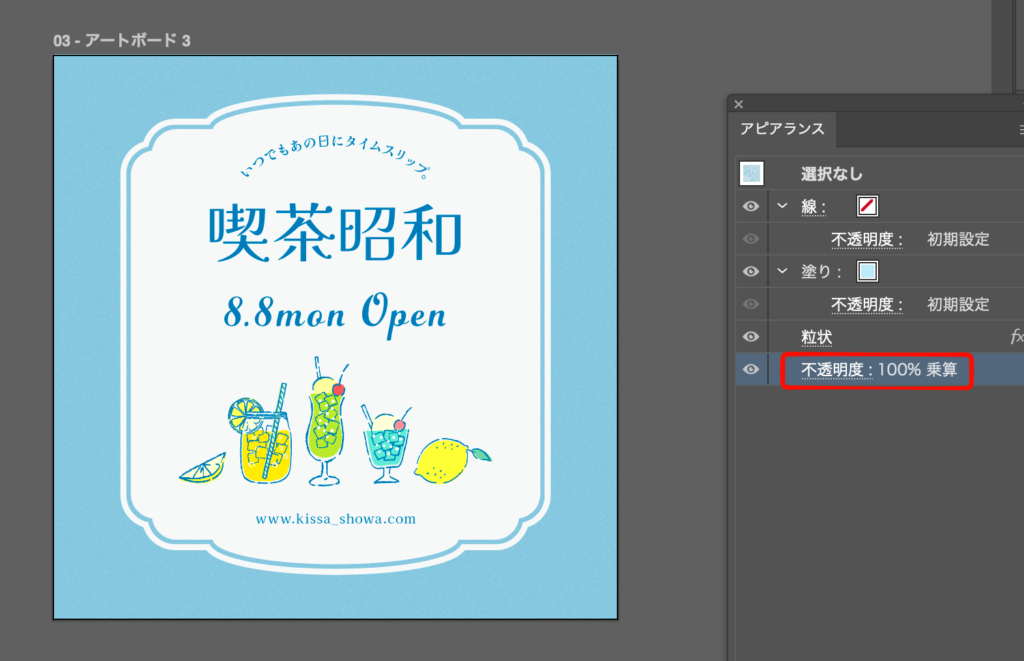The width and height of the screenshot is (1024, 661).
Task: Click the 不透明度 link under the 線 row
Action: (867, 239)
